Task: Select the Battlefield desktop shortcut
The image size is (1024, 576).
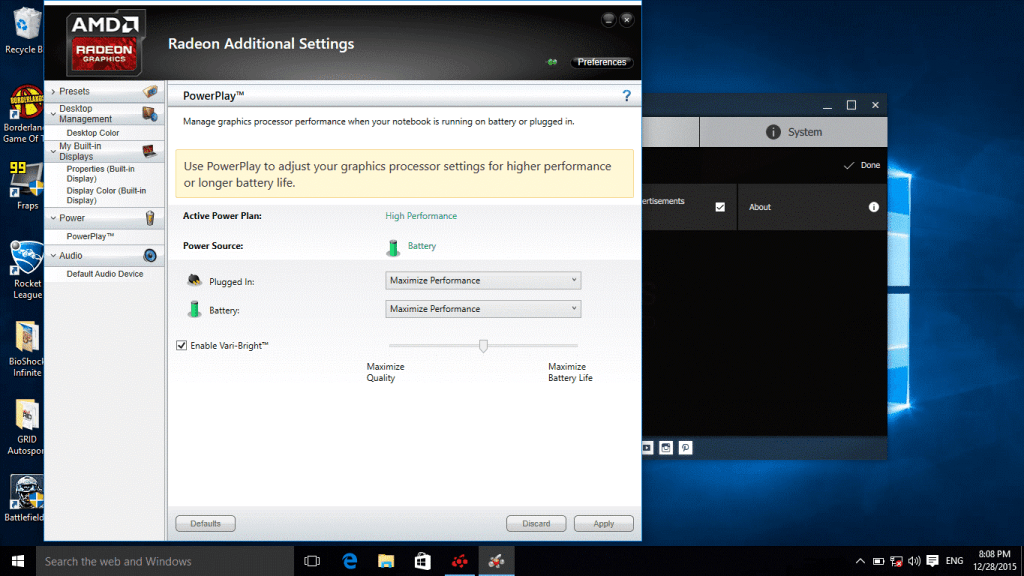Action: coord(25,499)
